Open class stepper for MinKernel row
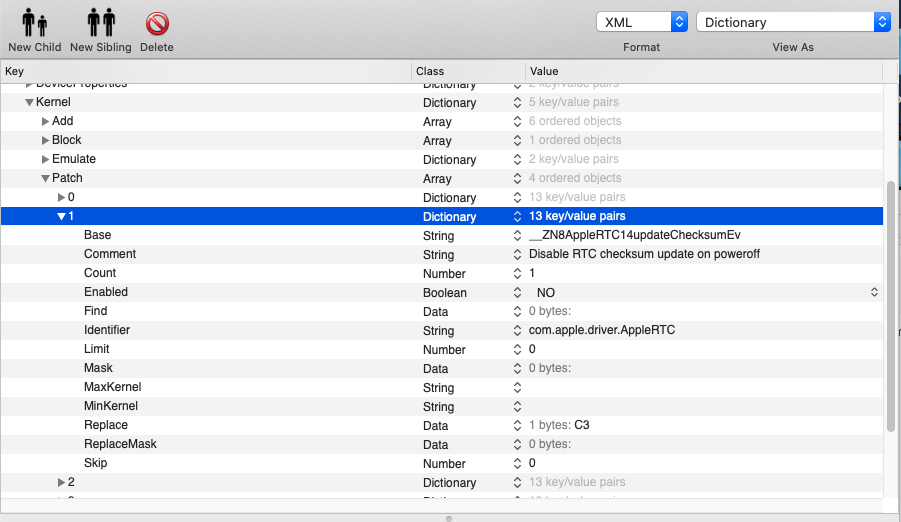 click(x=517, y=406)
